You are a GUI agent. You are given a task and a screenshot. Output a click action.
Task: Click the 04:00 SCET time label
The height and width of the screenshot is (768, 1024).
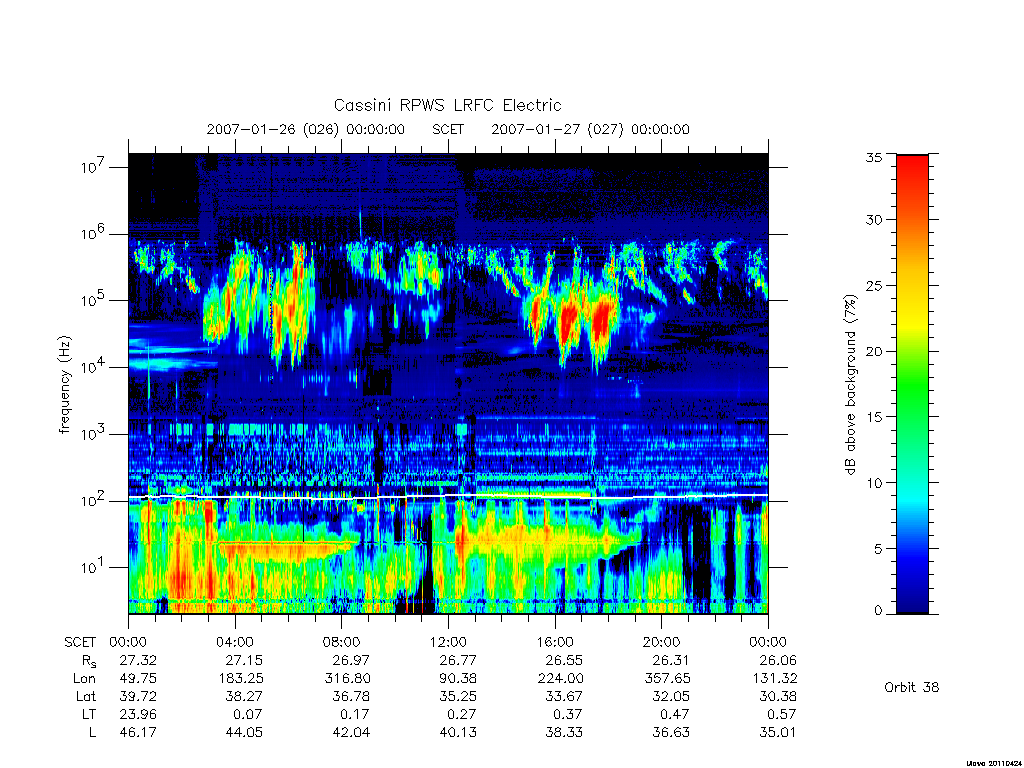point(234,642)
